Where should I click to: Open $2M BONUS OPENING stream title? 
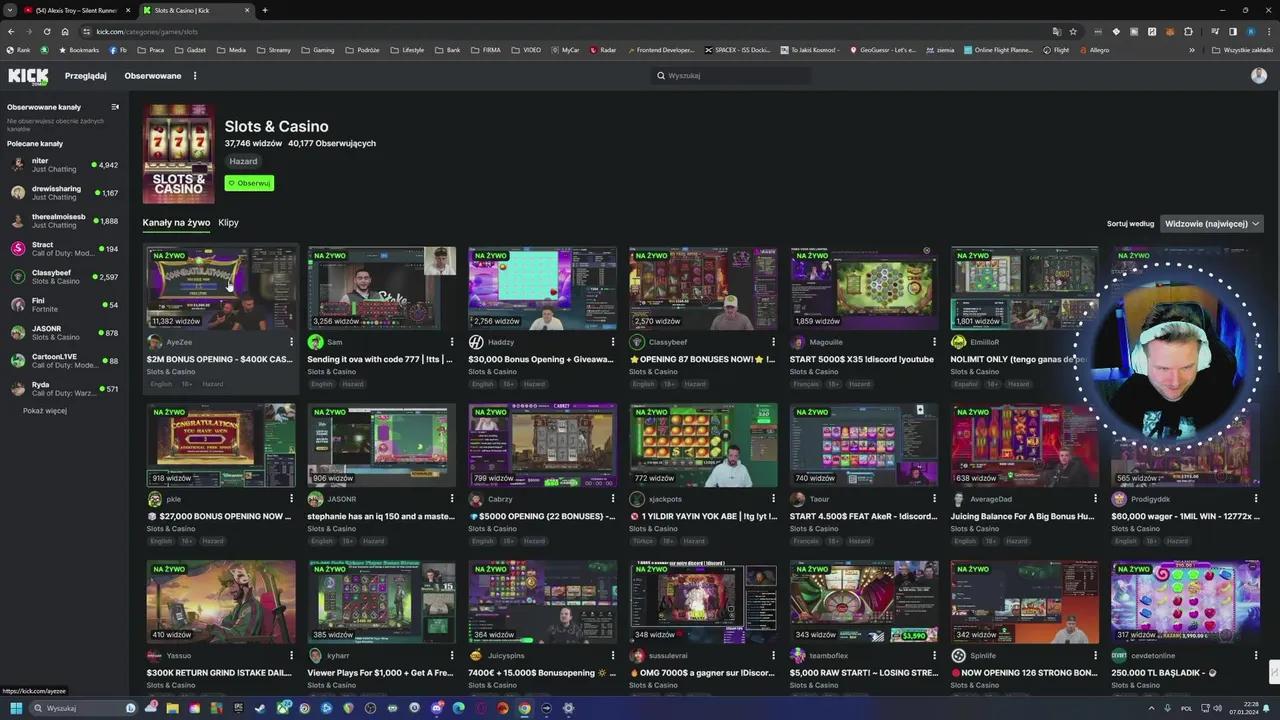pyautogui.click(x=219, y=359)
